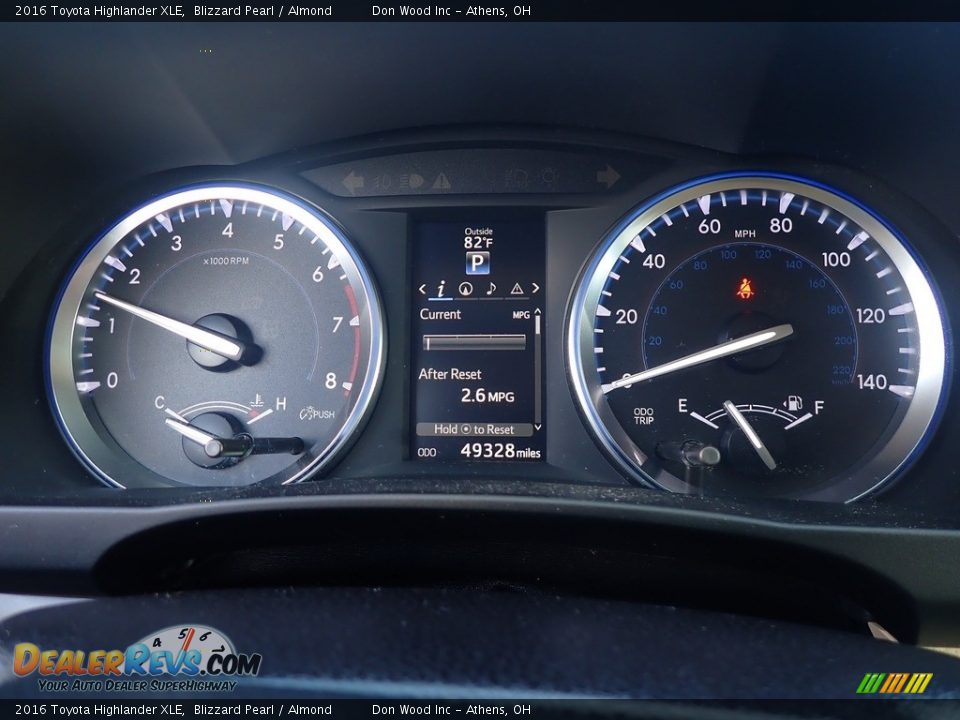Click right chevron after the warning tab
The image size is (960, 720).
[536, 288]
